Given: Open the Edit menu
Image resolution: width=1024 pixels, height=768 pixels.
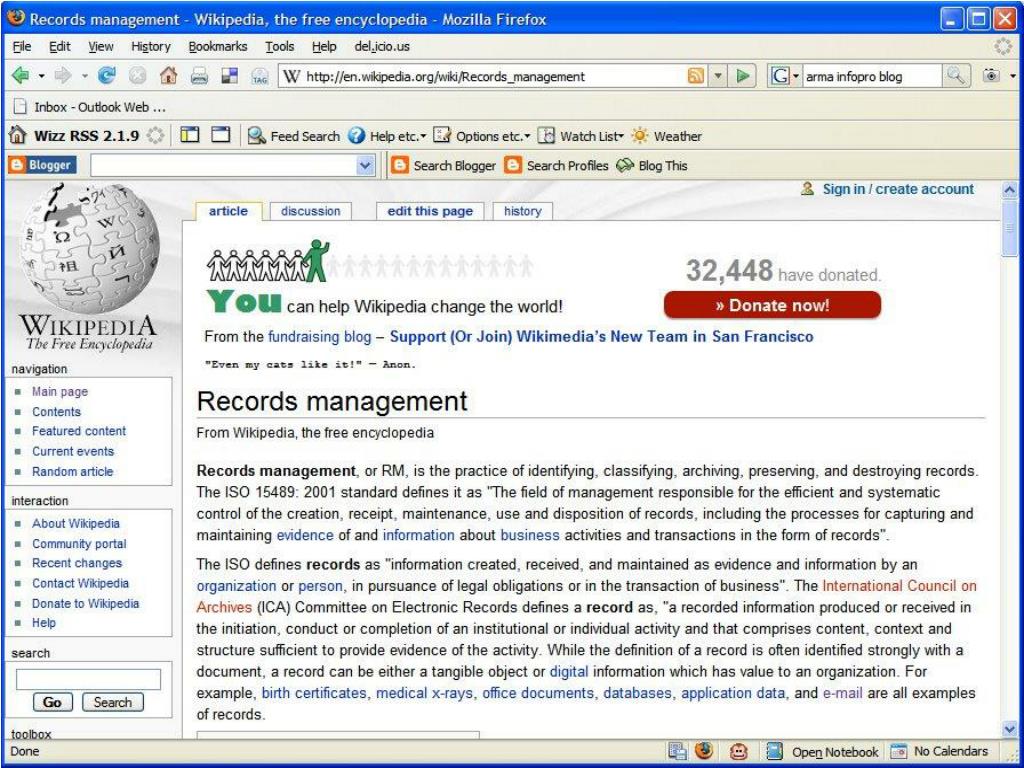Looking at the screenshot, I should pyautogui.click(x=59, y=46).
